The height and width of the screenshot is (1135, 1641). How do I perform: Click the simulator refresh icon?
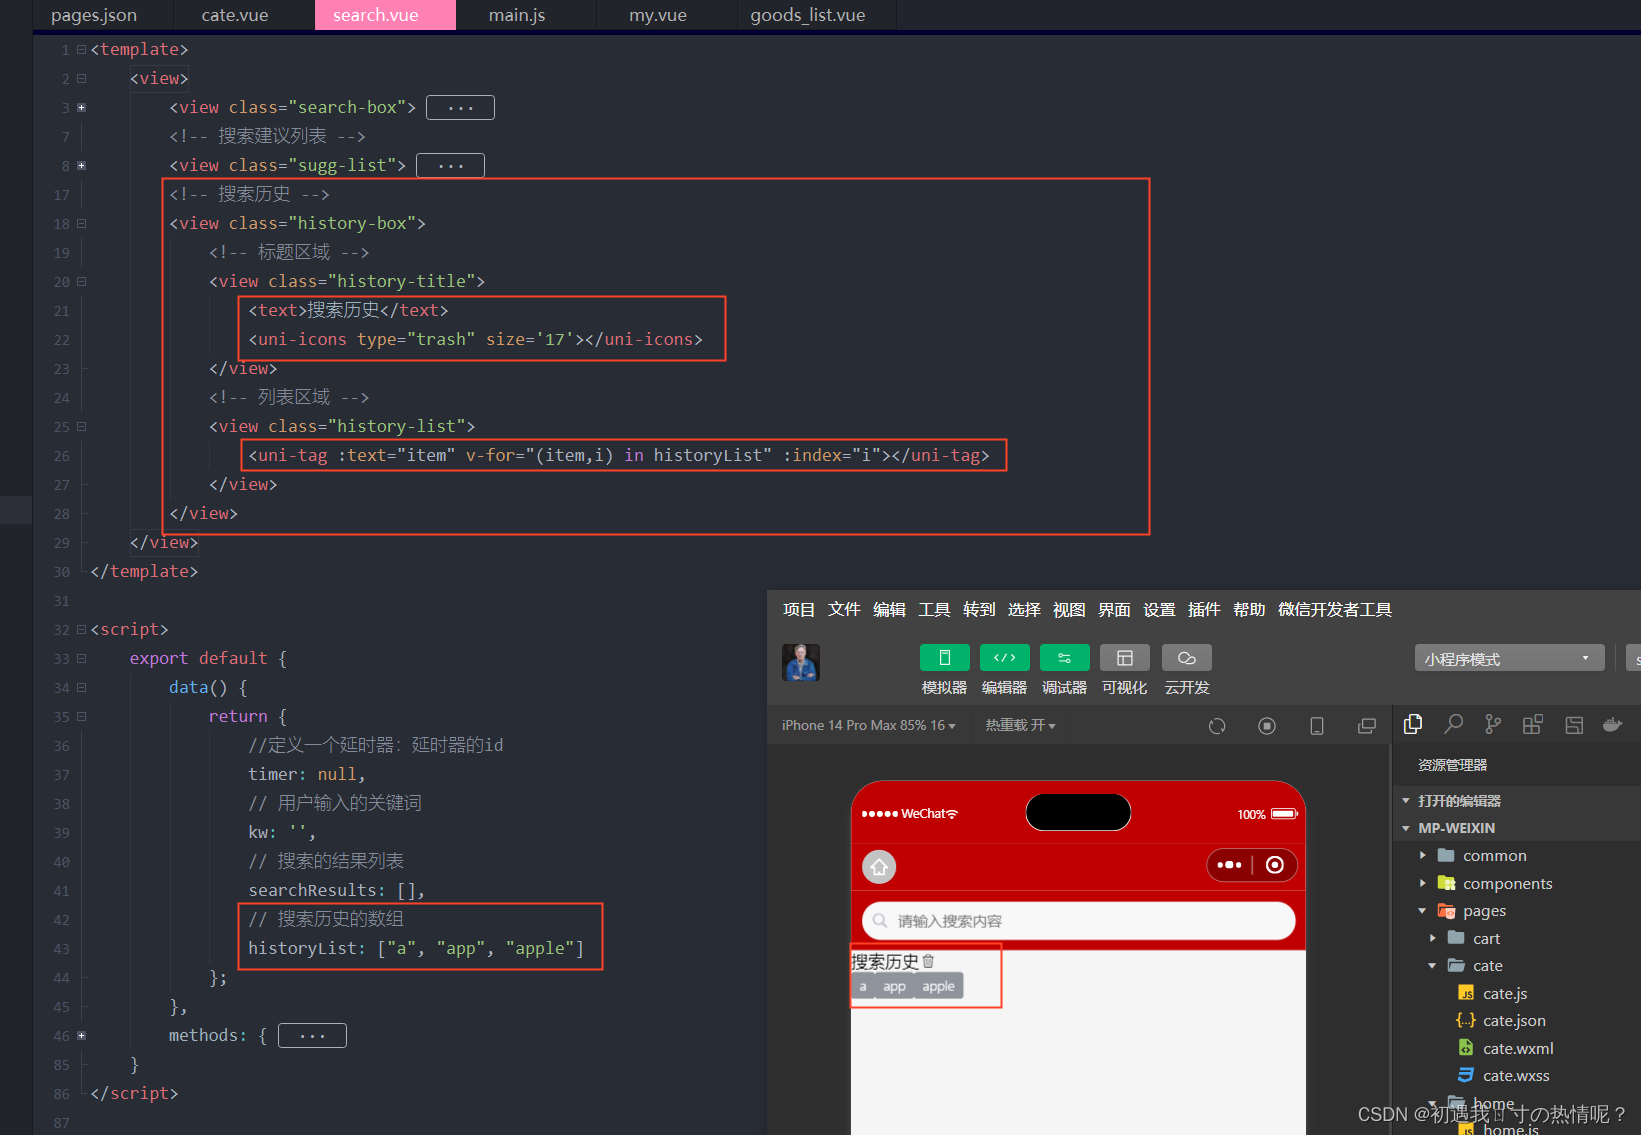(x=1217, y=726)
